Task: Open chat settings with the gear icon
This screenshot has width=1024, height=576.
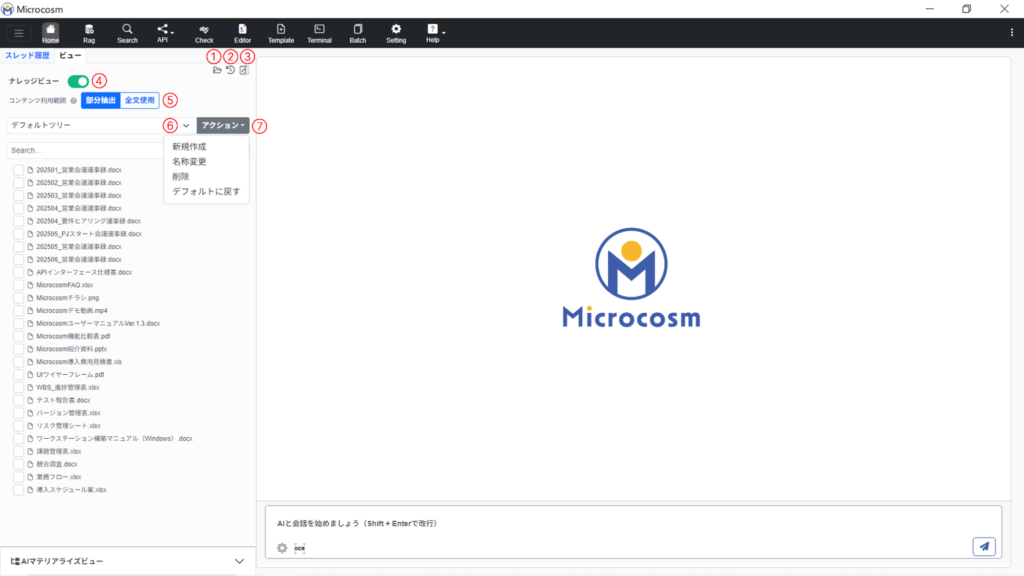Action: 282,548
